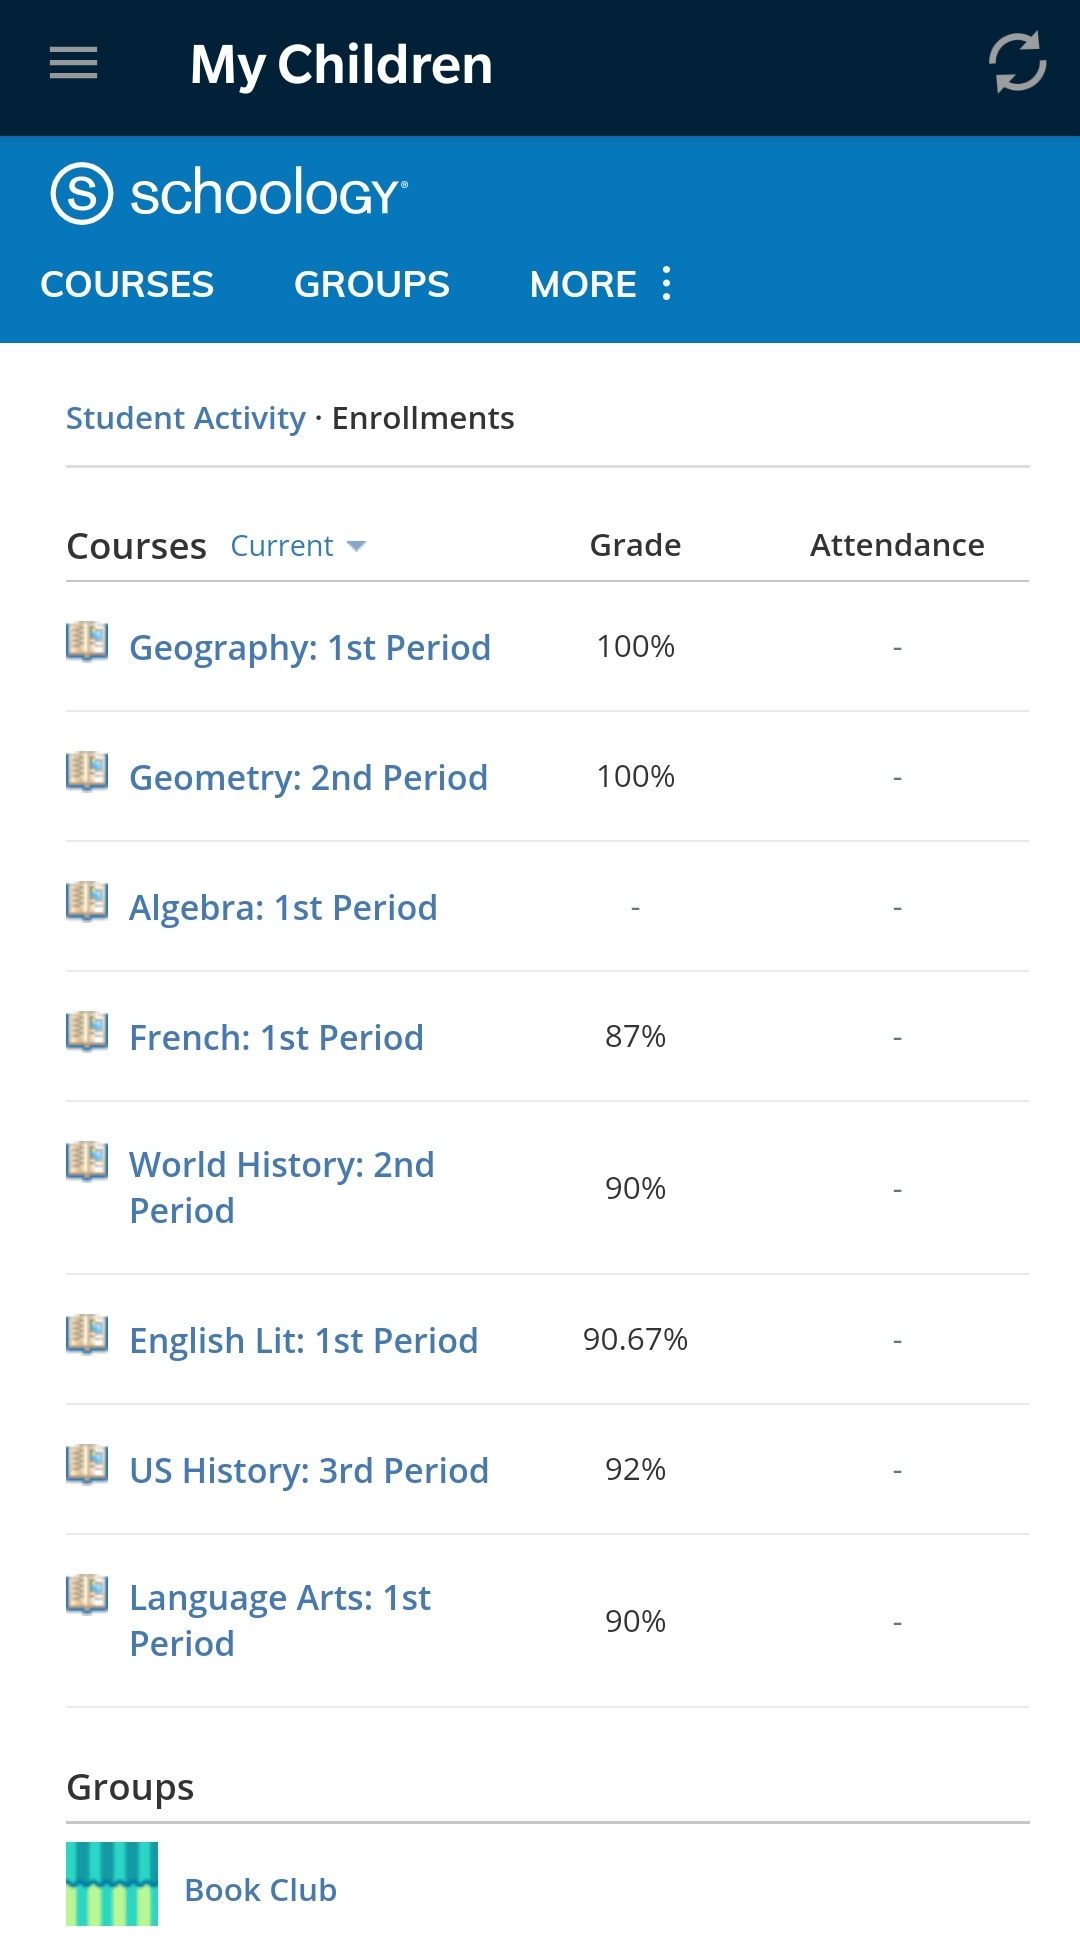Select the Enrollments breadcrumb label
Screen dimensions: 1080x1940
tap(423, 418)
